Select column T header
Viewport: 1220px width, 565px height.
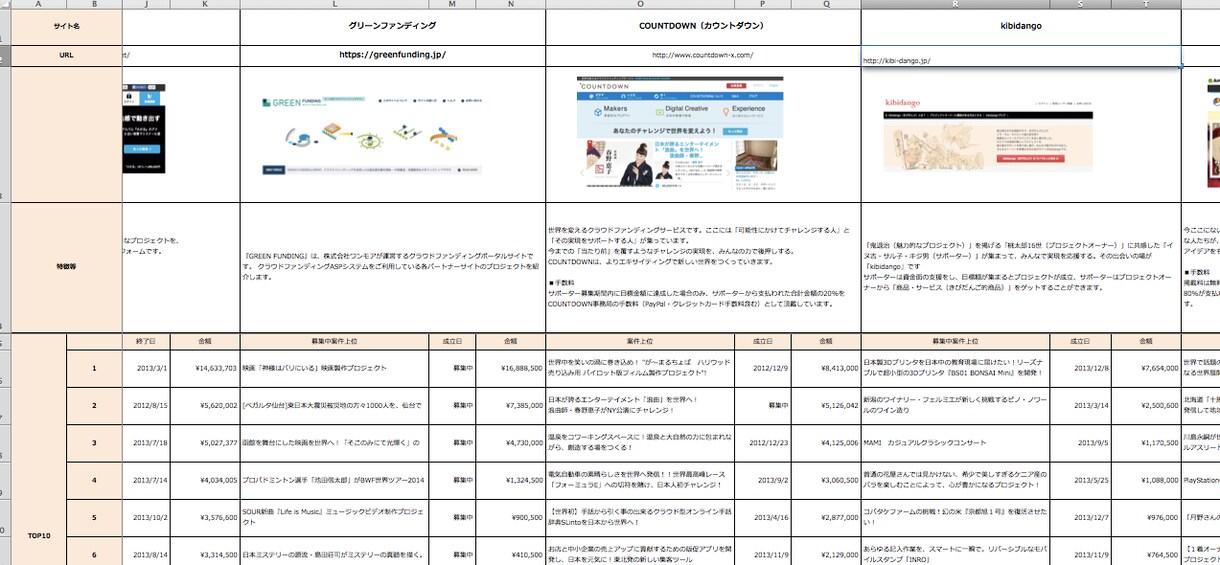[x=1146, y=4]
